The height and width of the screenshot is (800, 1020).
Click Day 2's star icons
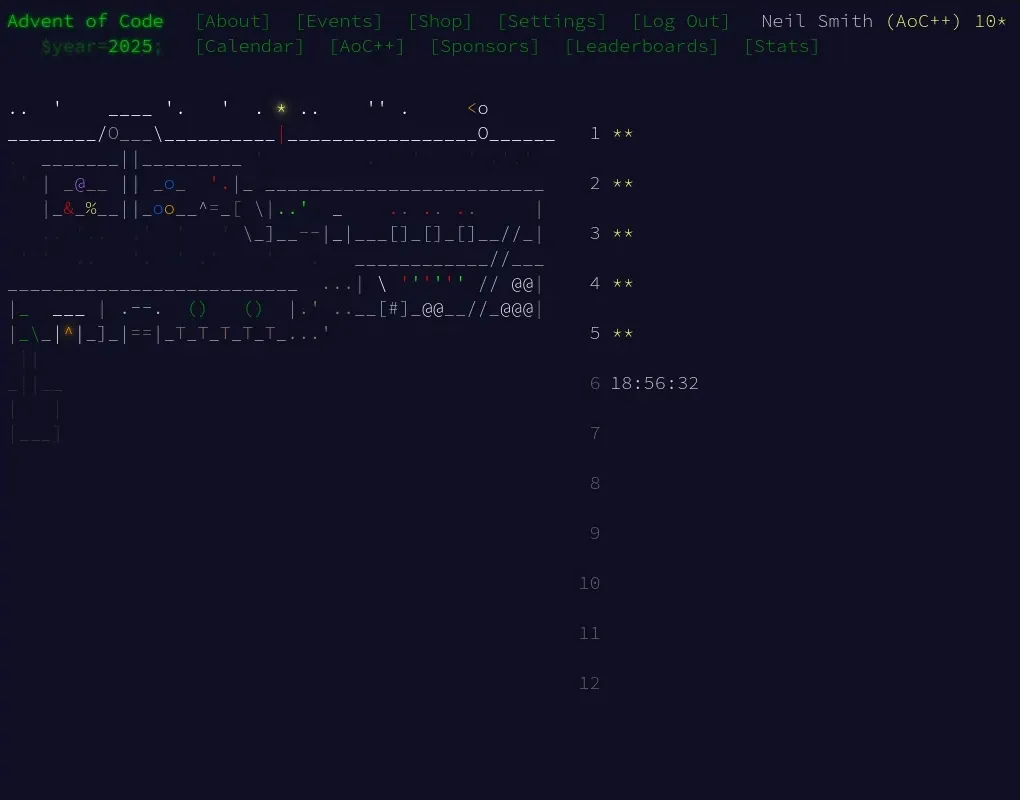[622, 183]
